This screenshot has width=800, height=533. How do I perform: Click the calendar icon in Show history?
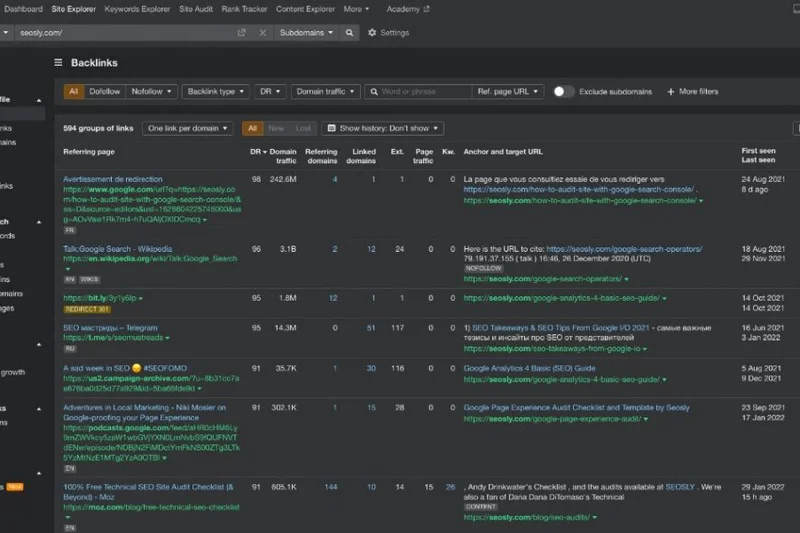[x=331, y=128]
